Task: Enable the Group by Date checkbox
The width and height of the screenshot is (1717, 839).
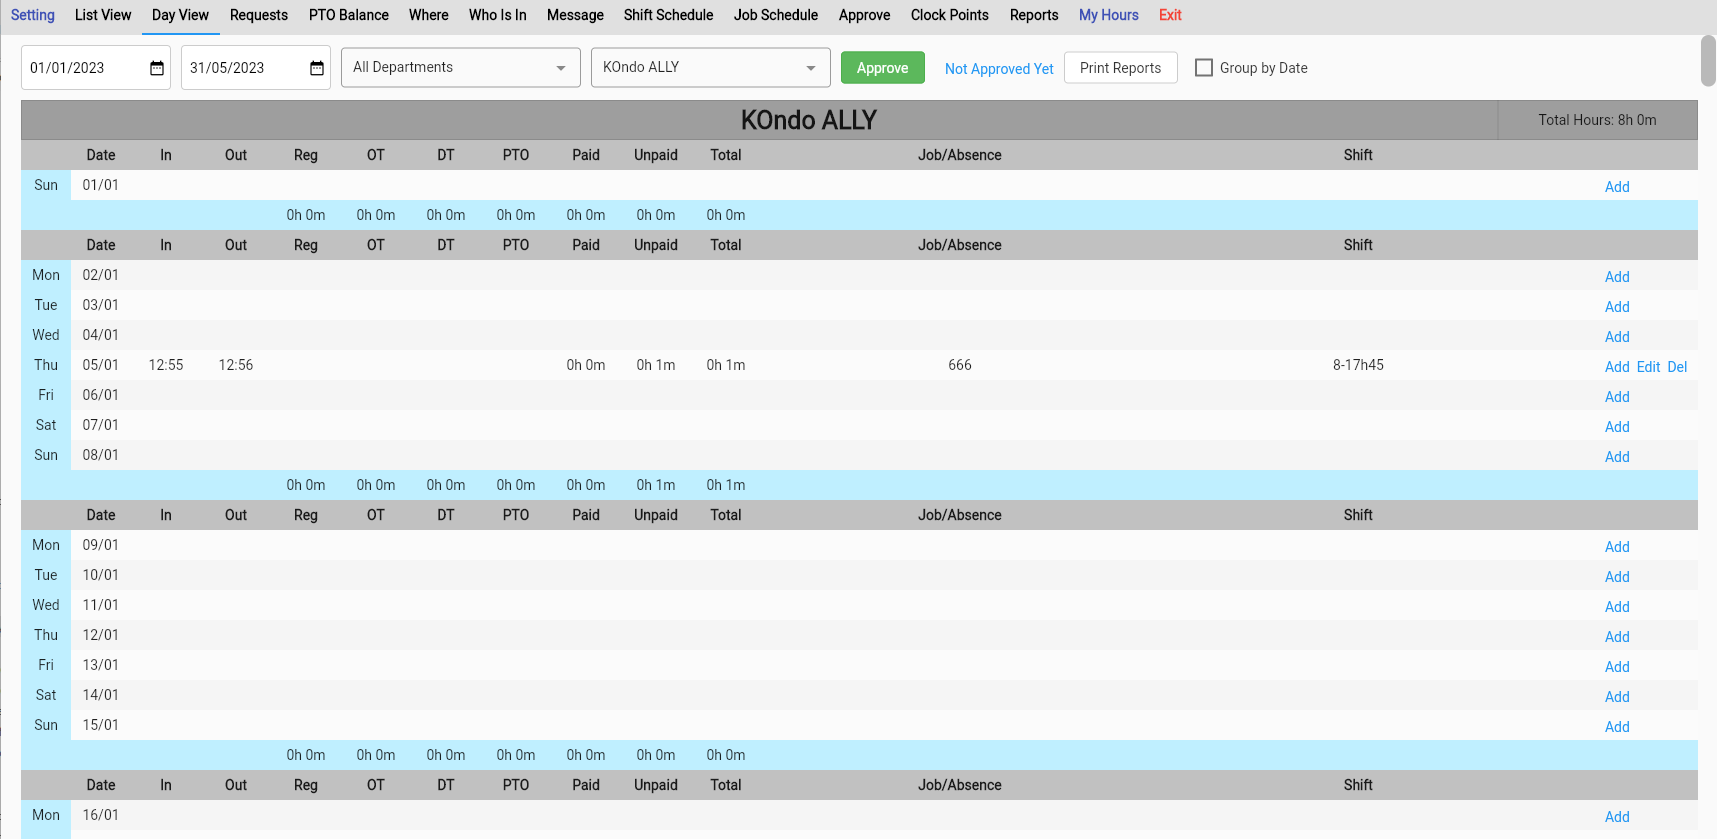Action: 1204,68
